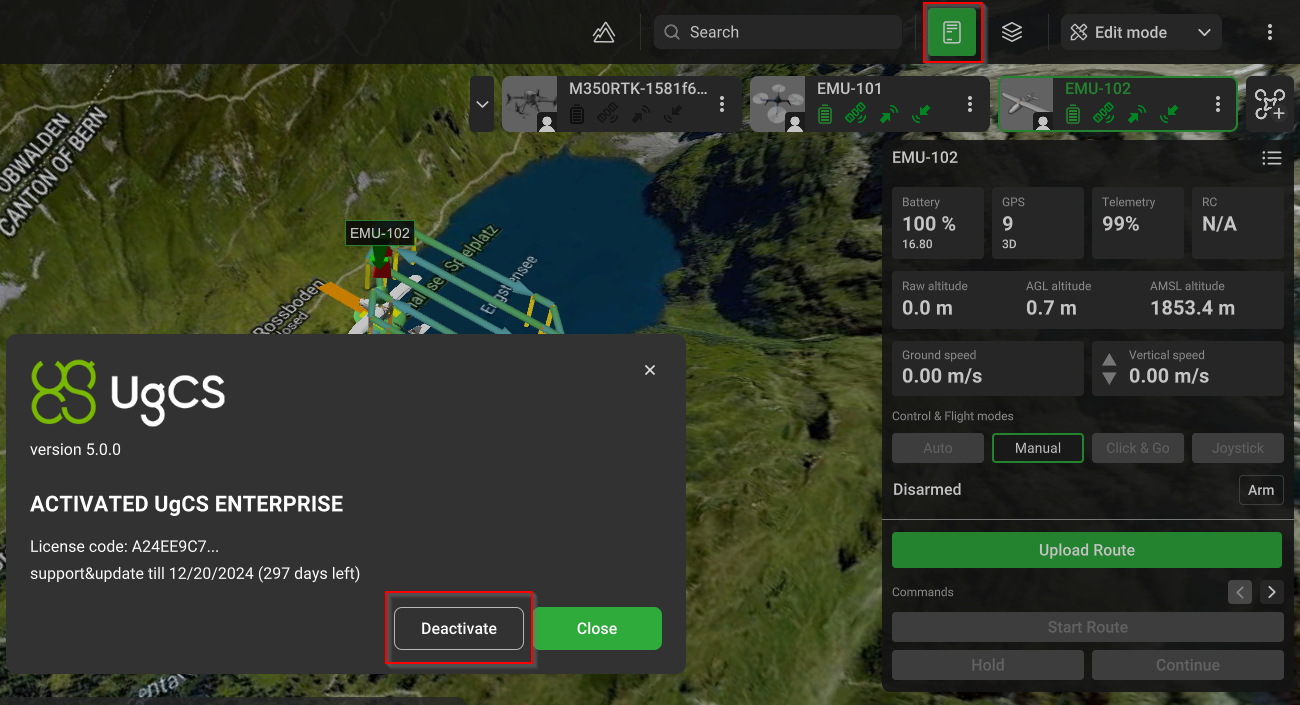The image size is (1300, 705).
Task: Switch to Auto flight mode
Action: (937, 448)
